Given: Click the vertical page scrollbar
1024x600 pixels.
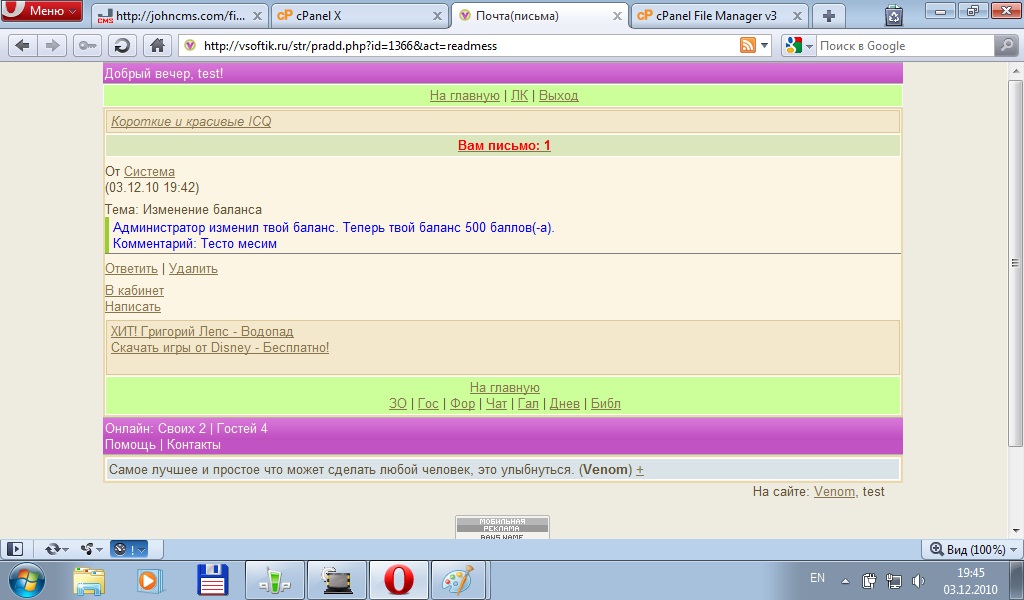Looking at the screenshot, I should point(1015,262).
